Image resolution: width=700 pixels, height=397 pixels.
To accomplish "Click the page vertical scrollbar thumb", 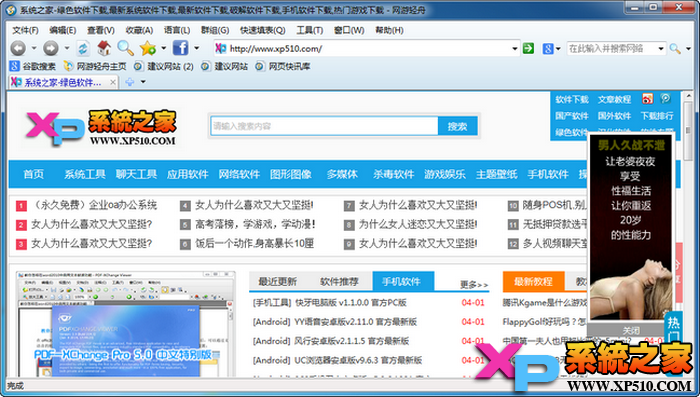I will 688,130.
